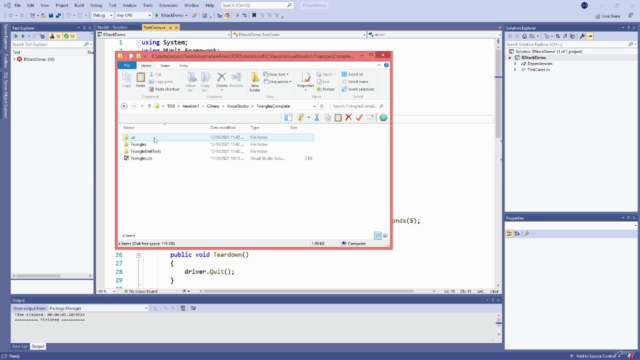The height and width of the screenshot is (360, 640).
Task: Click Paste in File Explorer ribbon
Action: [x=140, y=80]
